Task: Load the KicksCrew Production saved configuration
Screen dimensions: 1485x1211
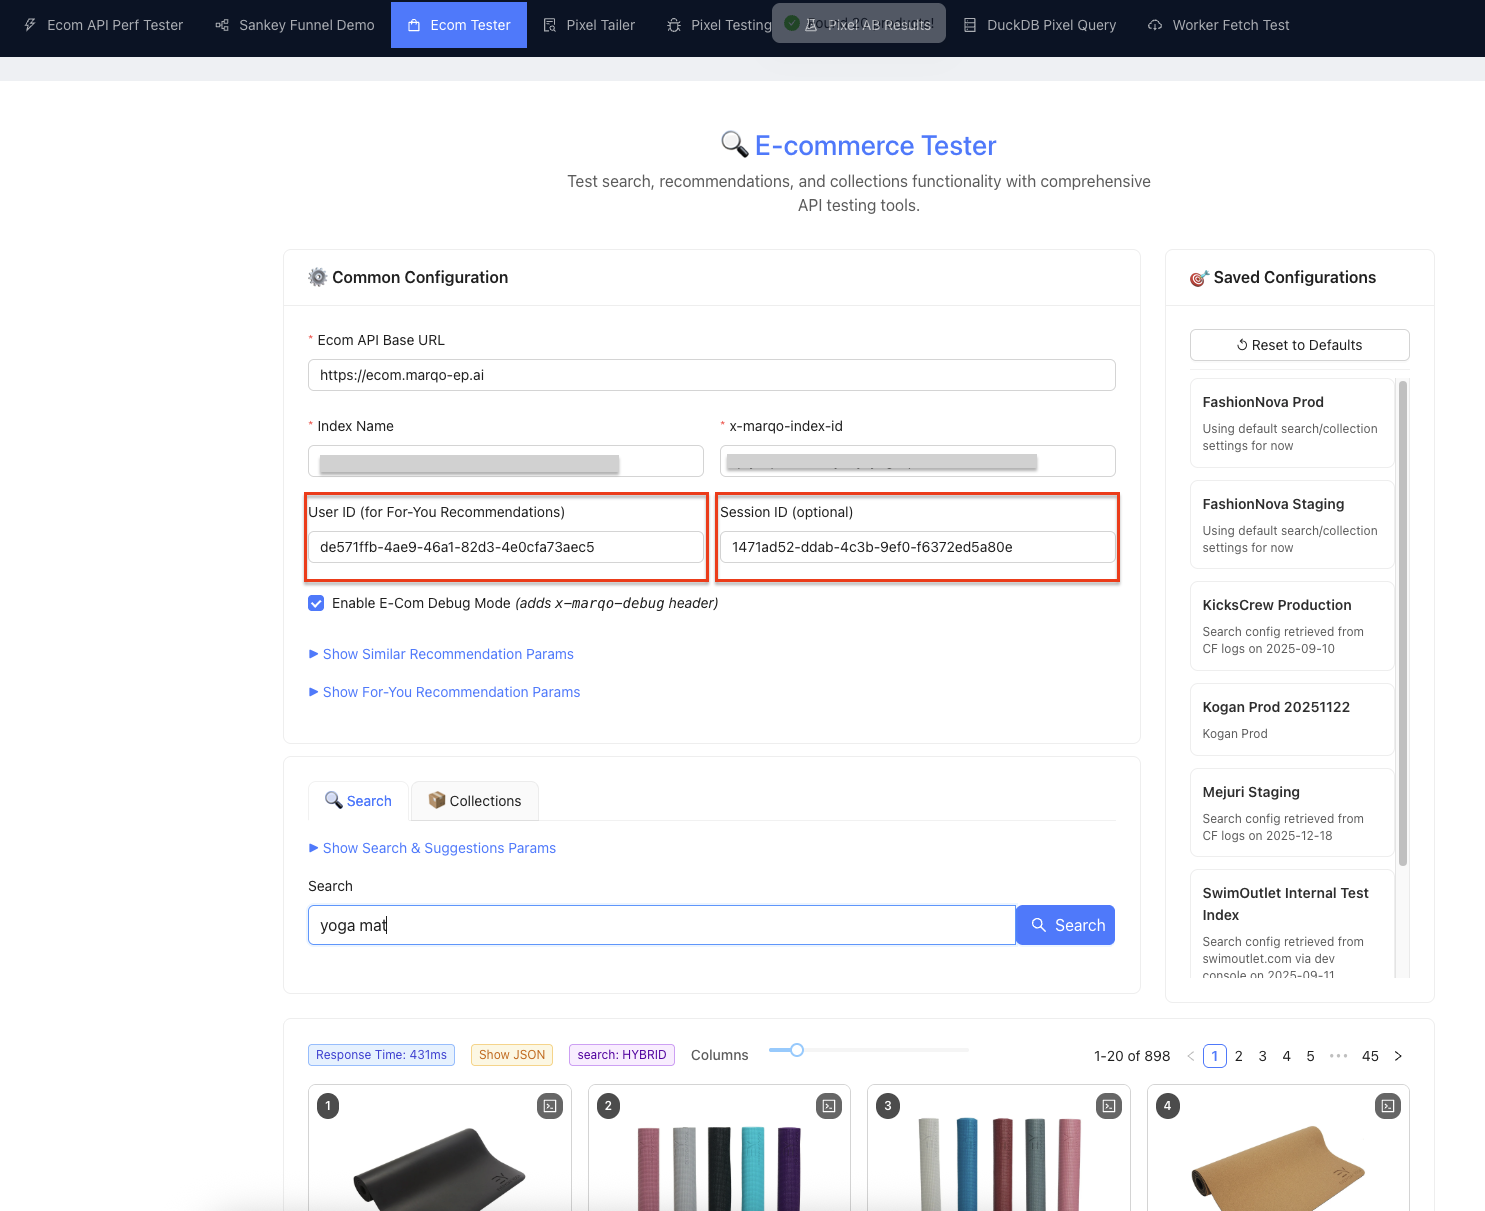Action: 1291,626
